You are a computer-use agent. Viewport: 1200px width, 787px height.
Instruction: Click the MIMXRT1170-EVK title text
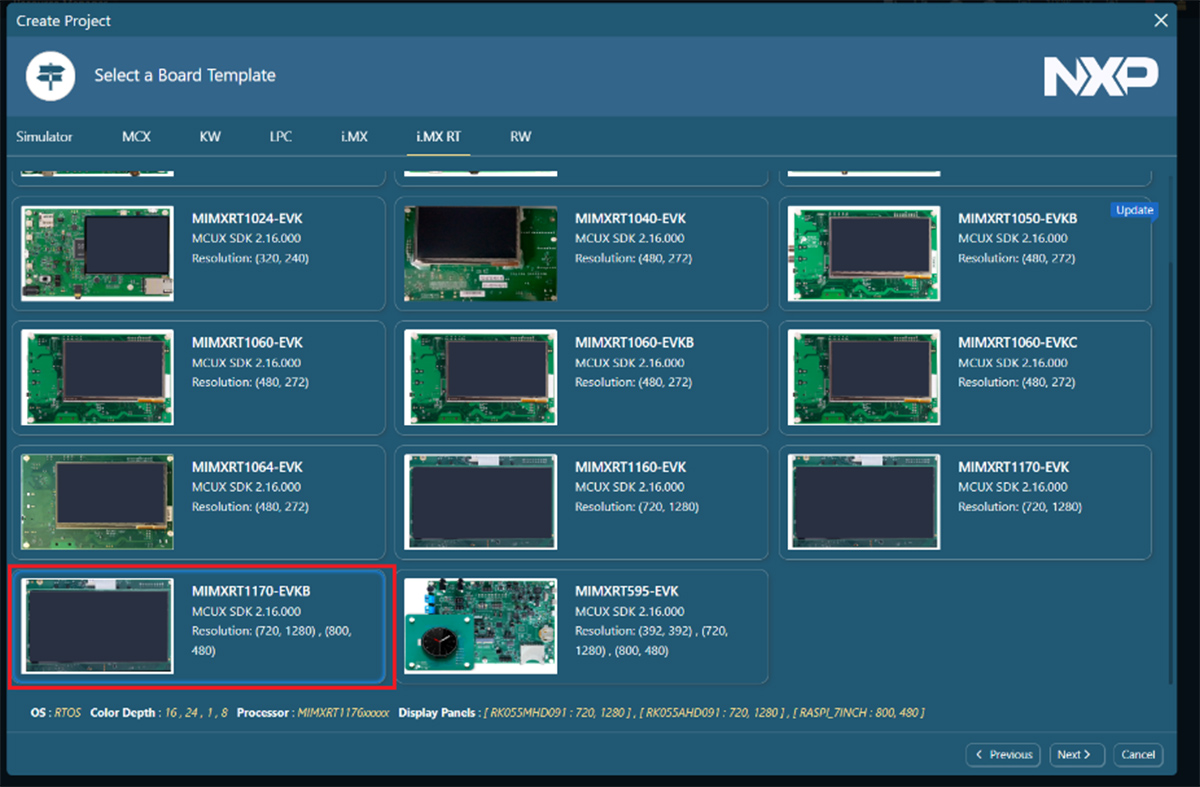[1014, 467]
